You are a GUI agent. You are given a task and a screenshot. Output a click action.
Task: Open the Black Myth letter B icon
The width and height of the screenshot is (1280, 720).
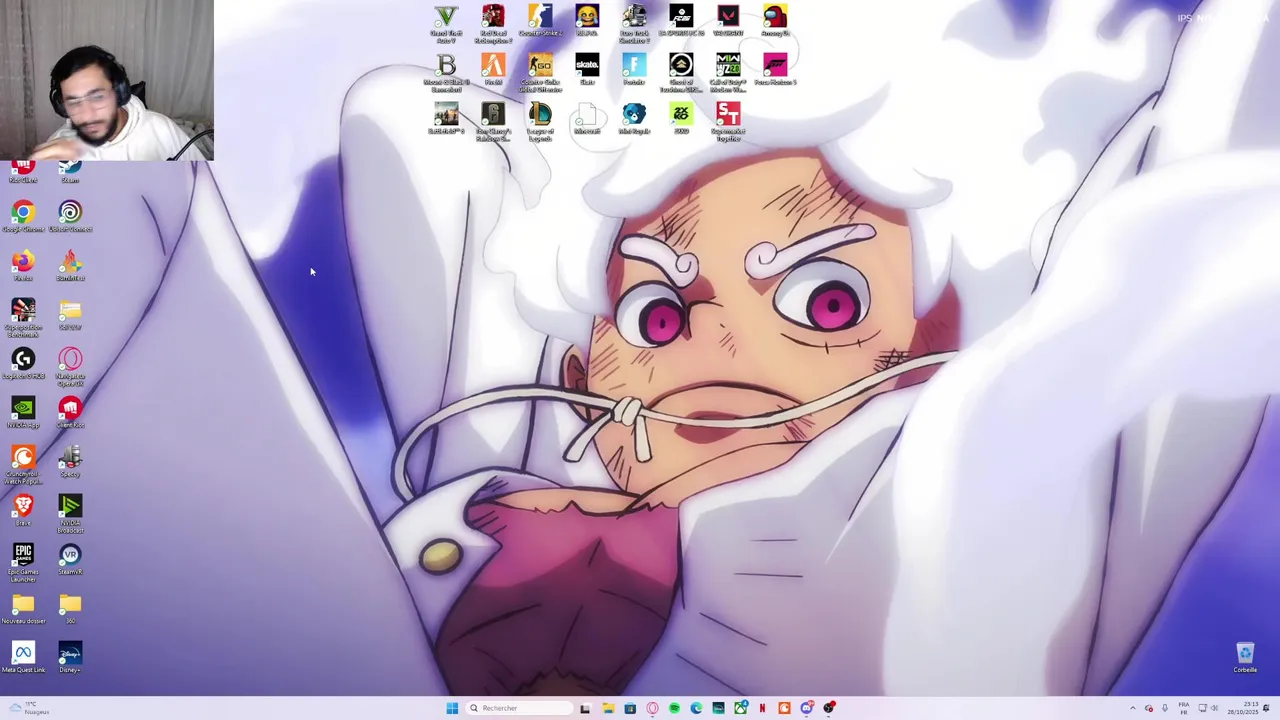[446, 73]
